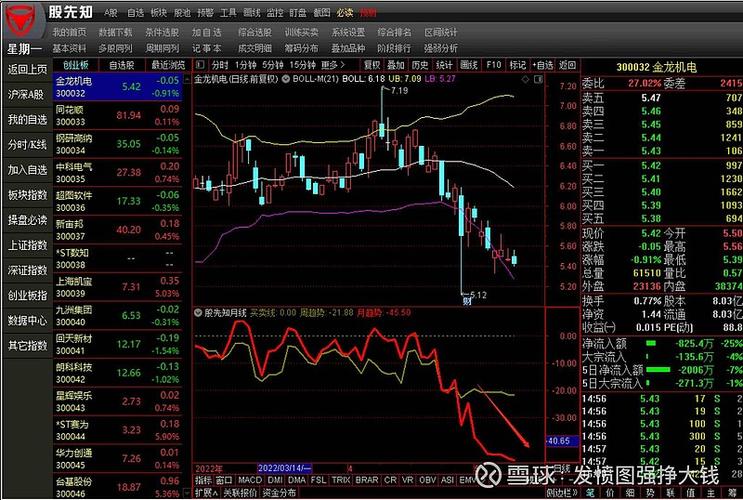This screenshot has width=743, height=500.
Task: Open F10 company info
Action: [493, 65]
